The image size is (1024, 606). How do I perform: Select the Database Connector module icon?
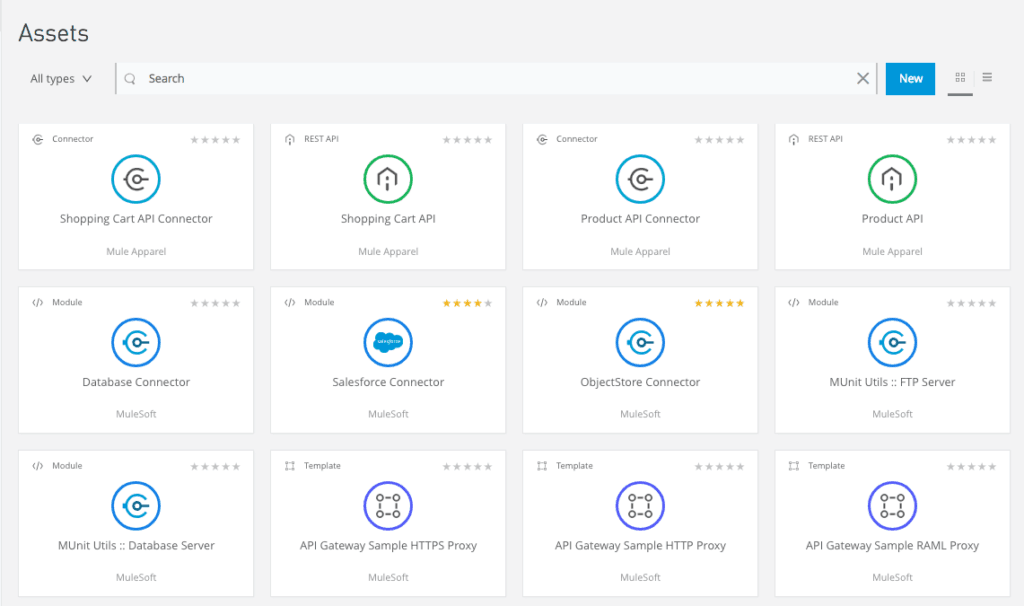[136, 342]
